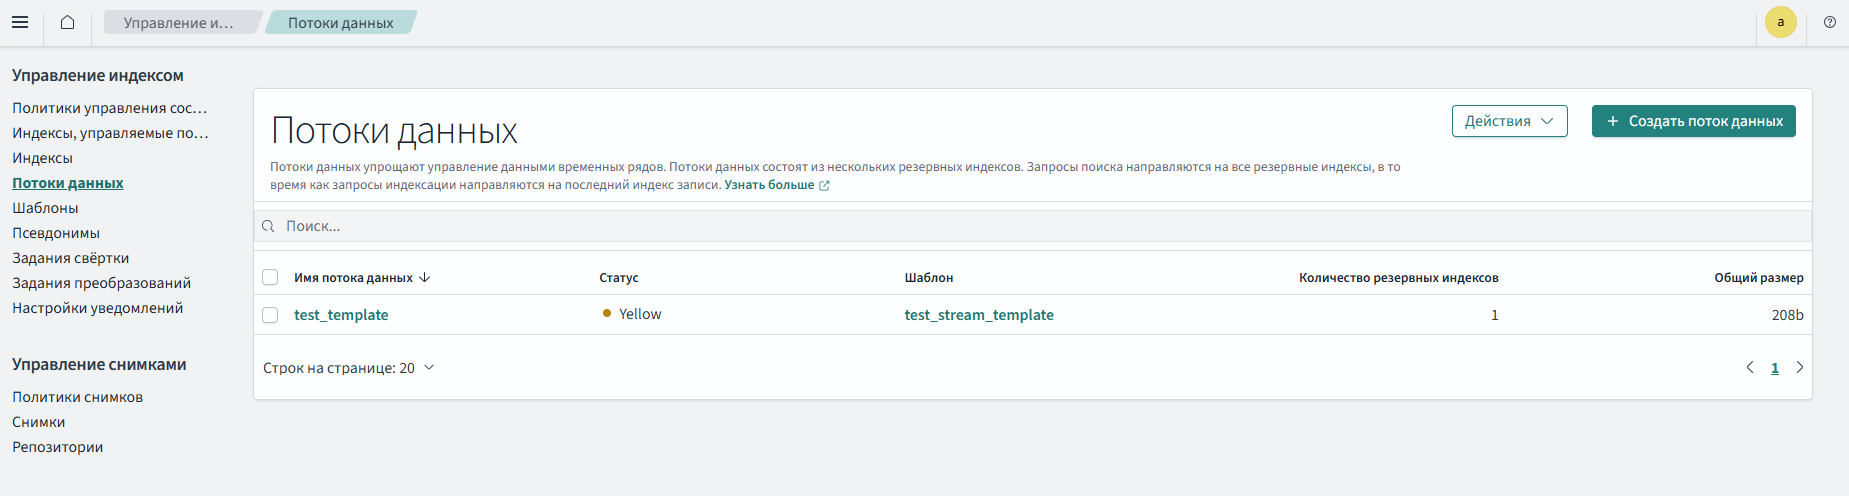Screen dimensions: 1849x496
Task: Open Шаблоны in the sidebar
Action: tap(45, 208)
